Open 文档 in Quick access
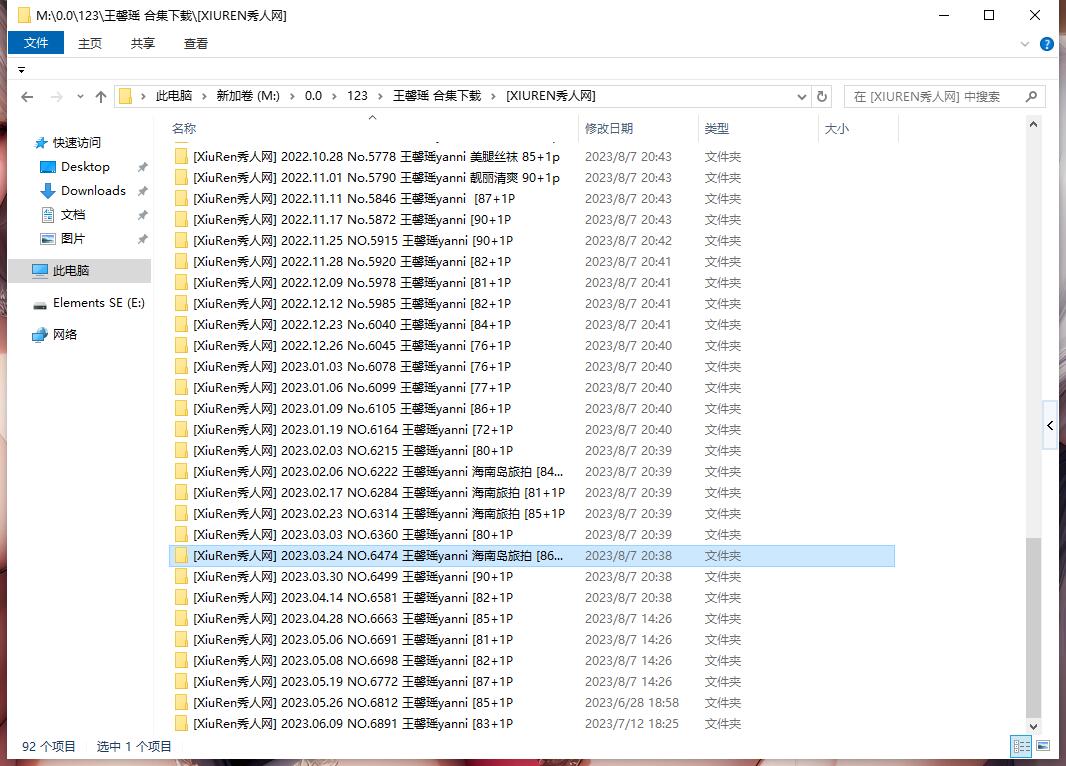This screenshot has width=1066, height=766. coord(73,215)
